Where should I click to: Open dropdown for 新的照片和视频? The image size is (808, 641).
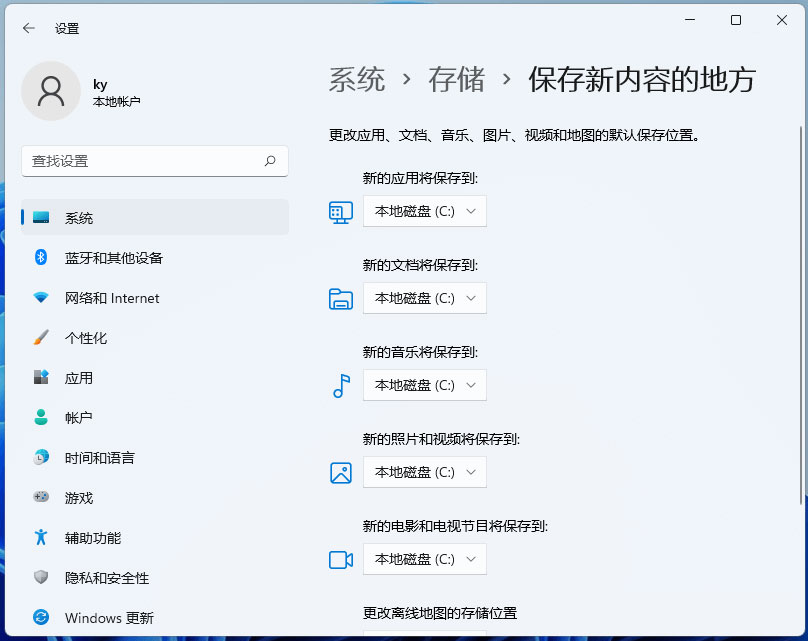[x=424, y=472]
